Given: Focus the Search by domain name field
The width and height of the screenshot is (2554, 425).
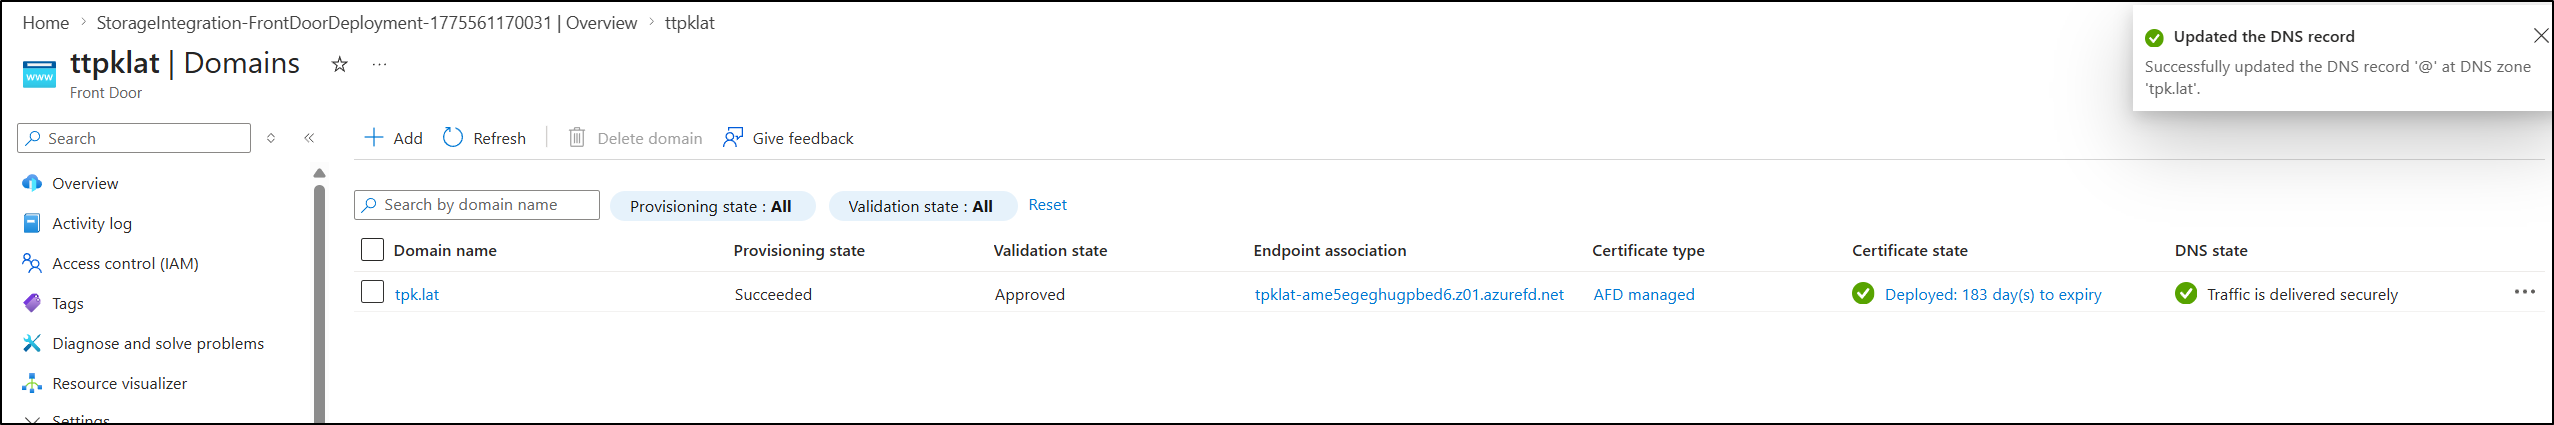Looking at the screenshot, I should tap(487, 205).
